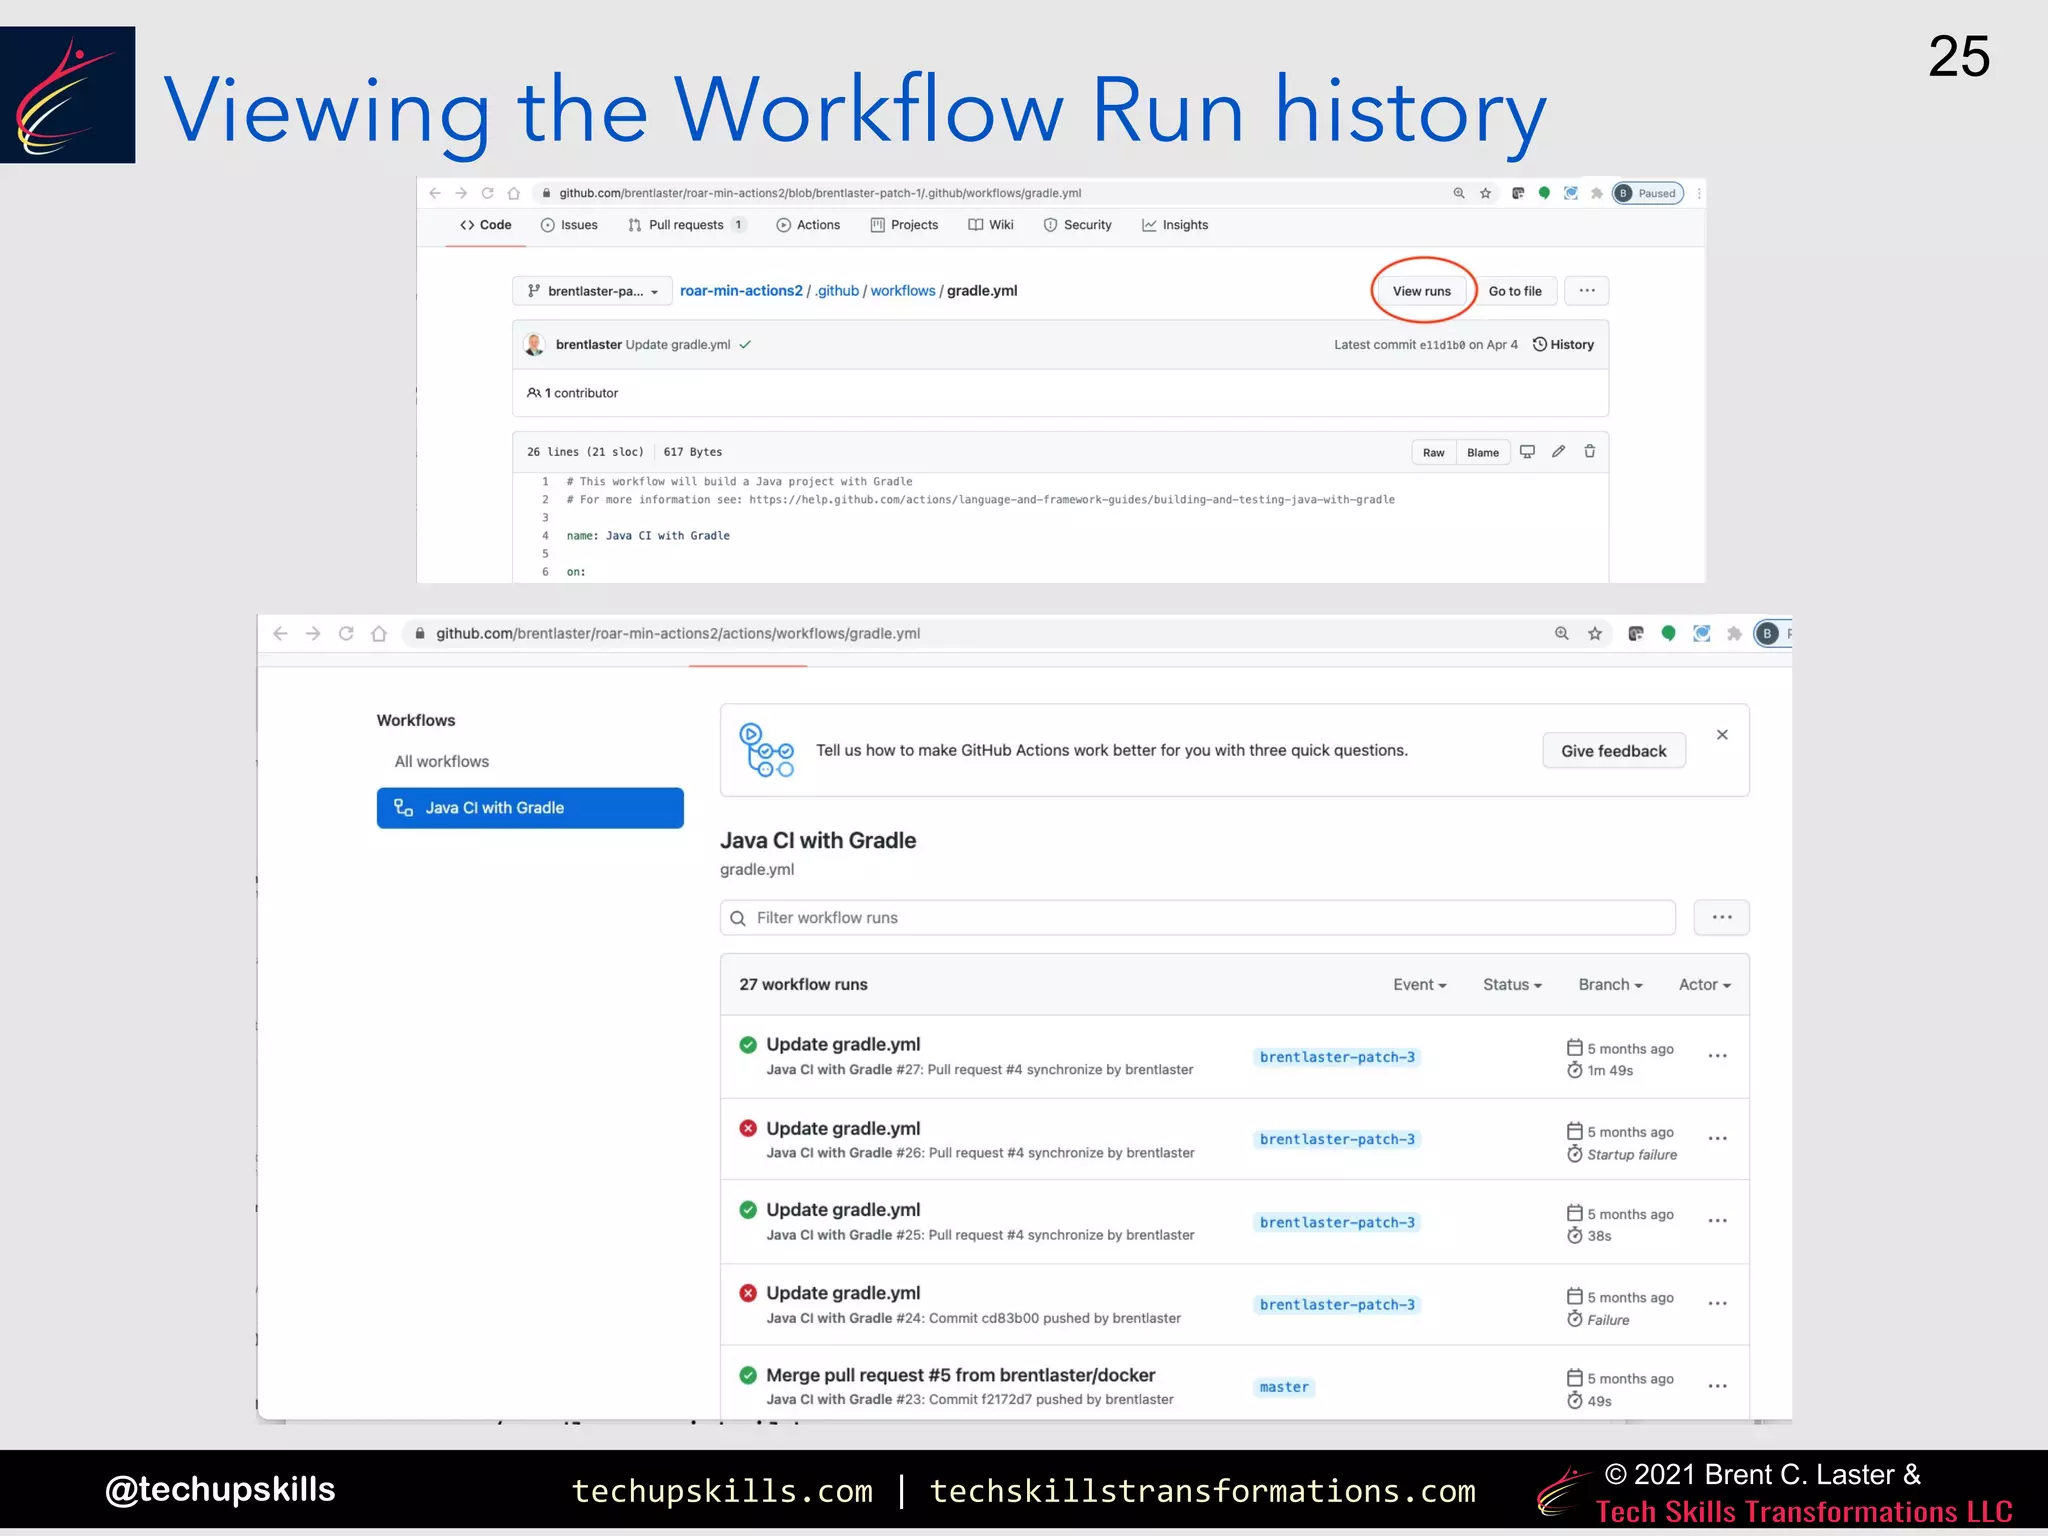Click Give feedback button
This screenshot has width=2048, height=1536.
1614,751
